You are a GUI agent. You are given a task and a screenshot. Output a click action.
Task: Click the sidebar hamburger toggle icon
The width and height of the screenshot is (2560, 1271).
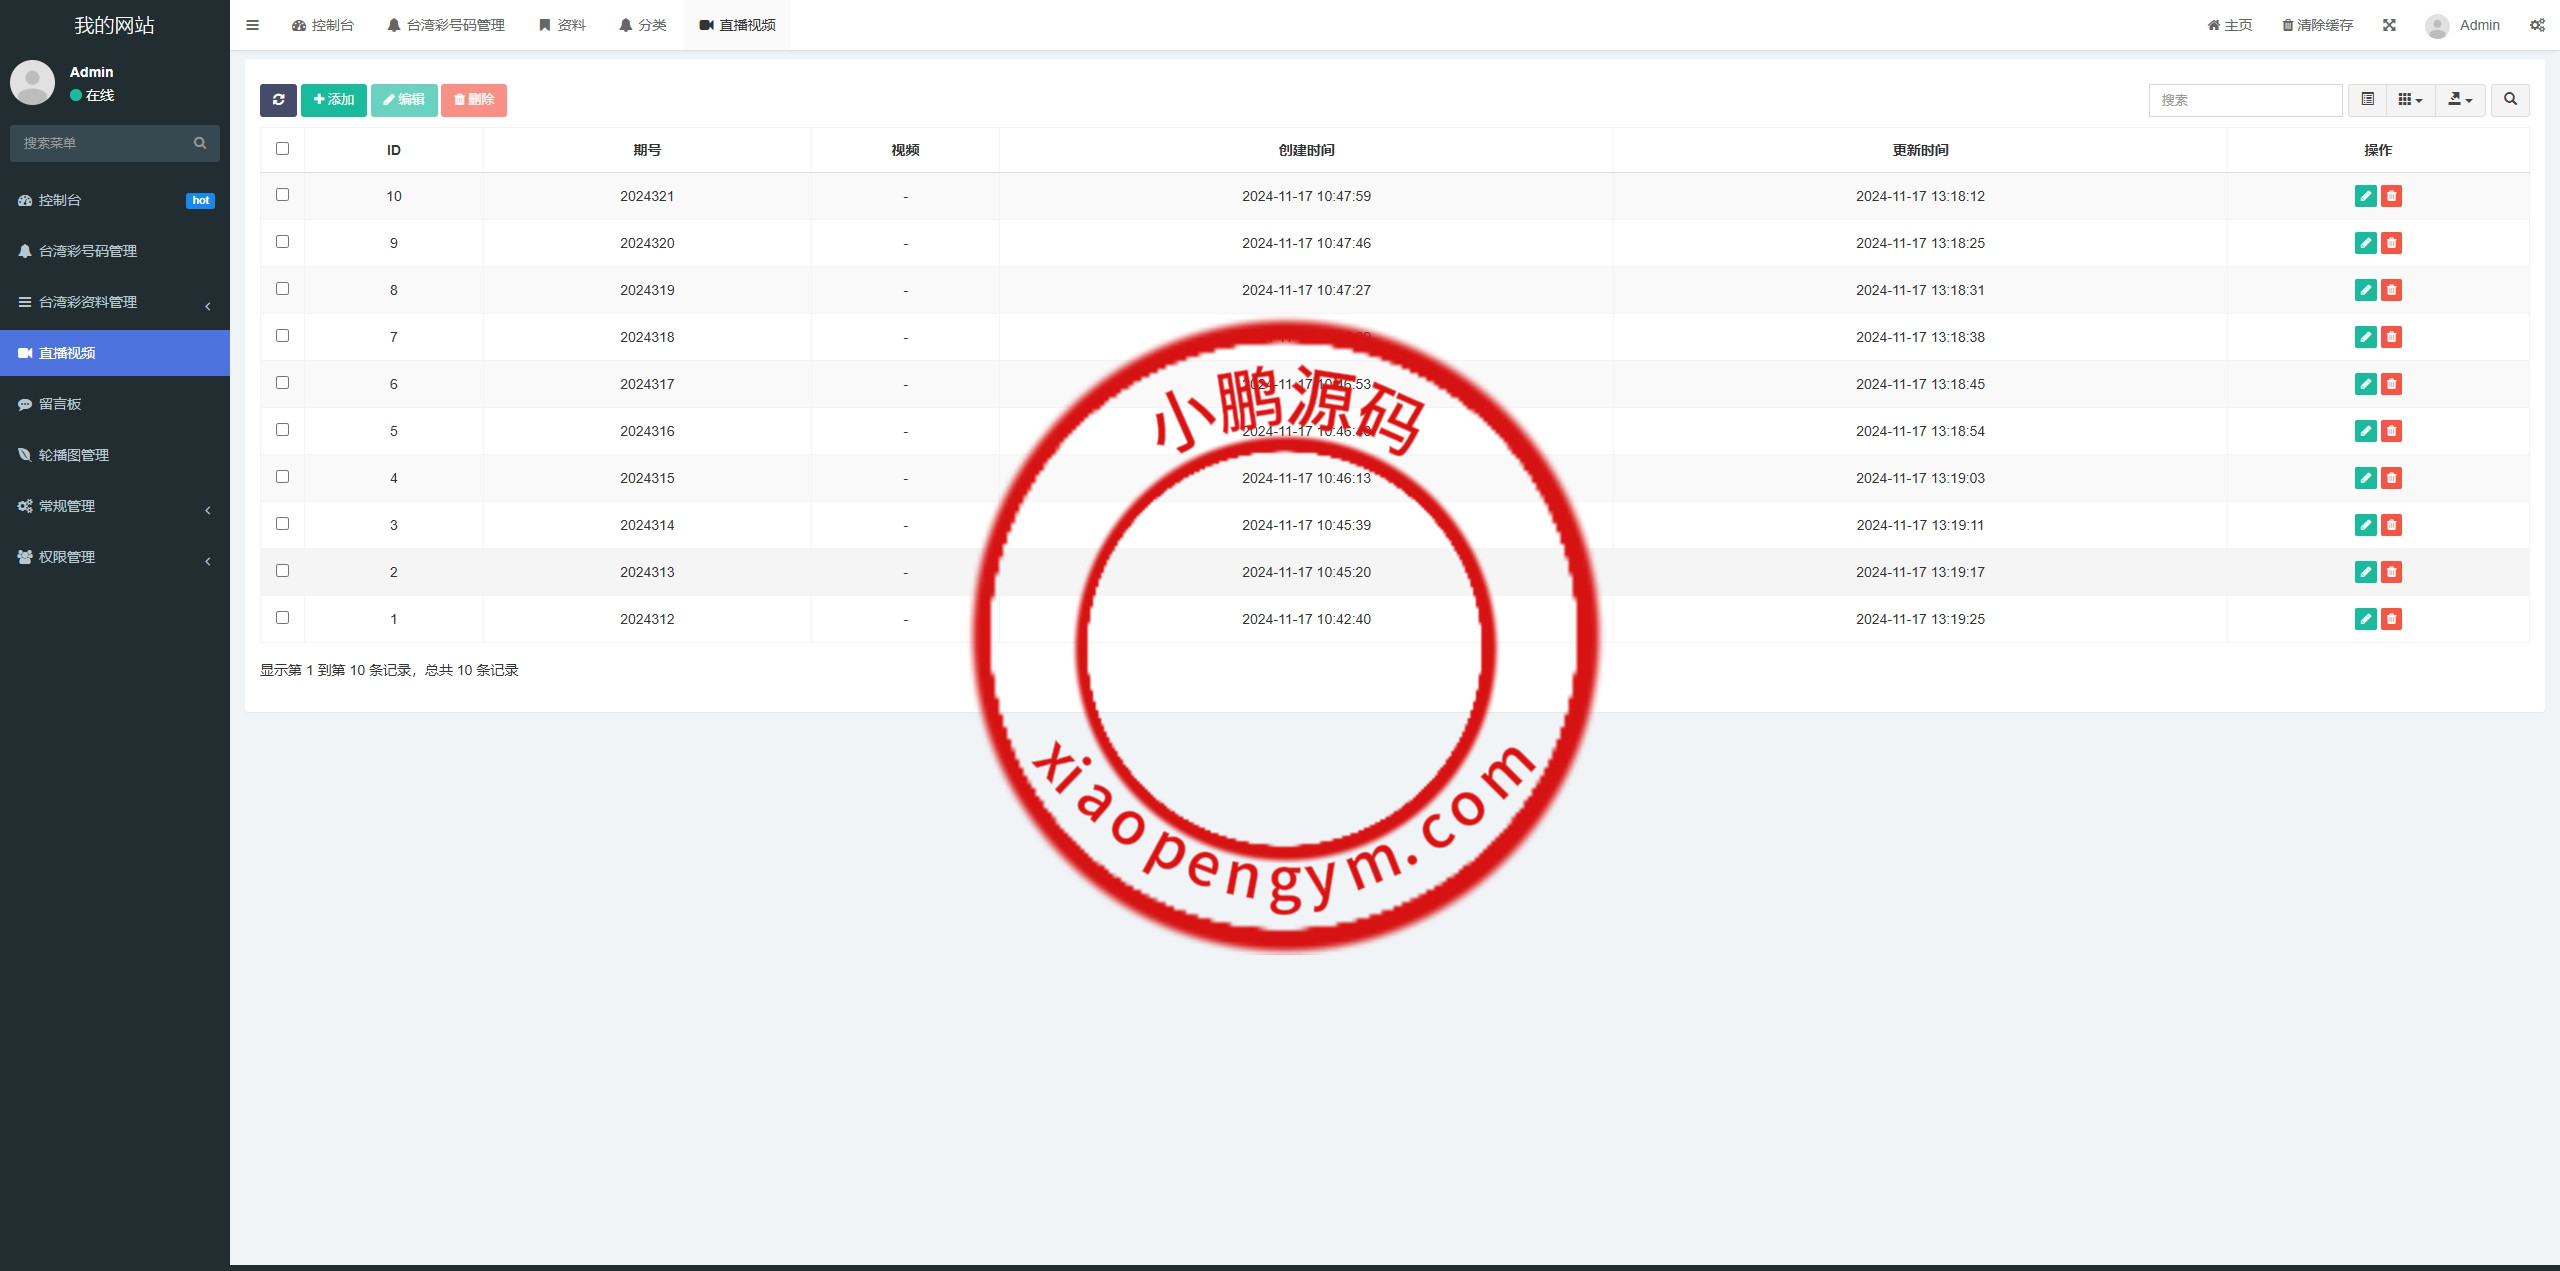click(252, 25)
